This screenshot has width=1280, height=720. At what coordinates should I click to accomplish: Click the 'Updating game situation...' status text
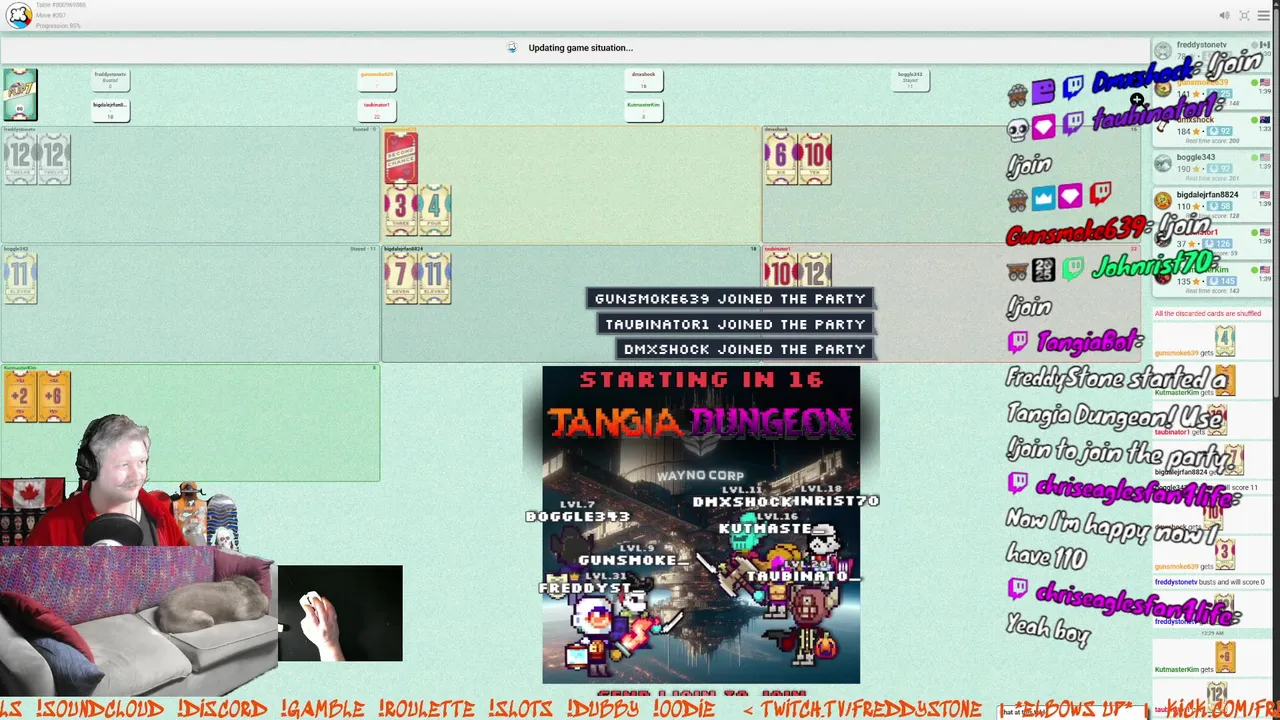(x=580, y=48)
